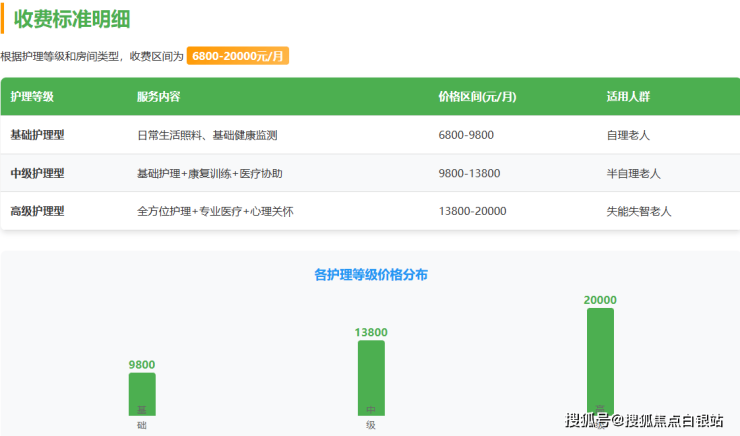Click the orange 6800-20000元/月 price badge

coord(238,57)
